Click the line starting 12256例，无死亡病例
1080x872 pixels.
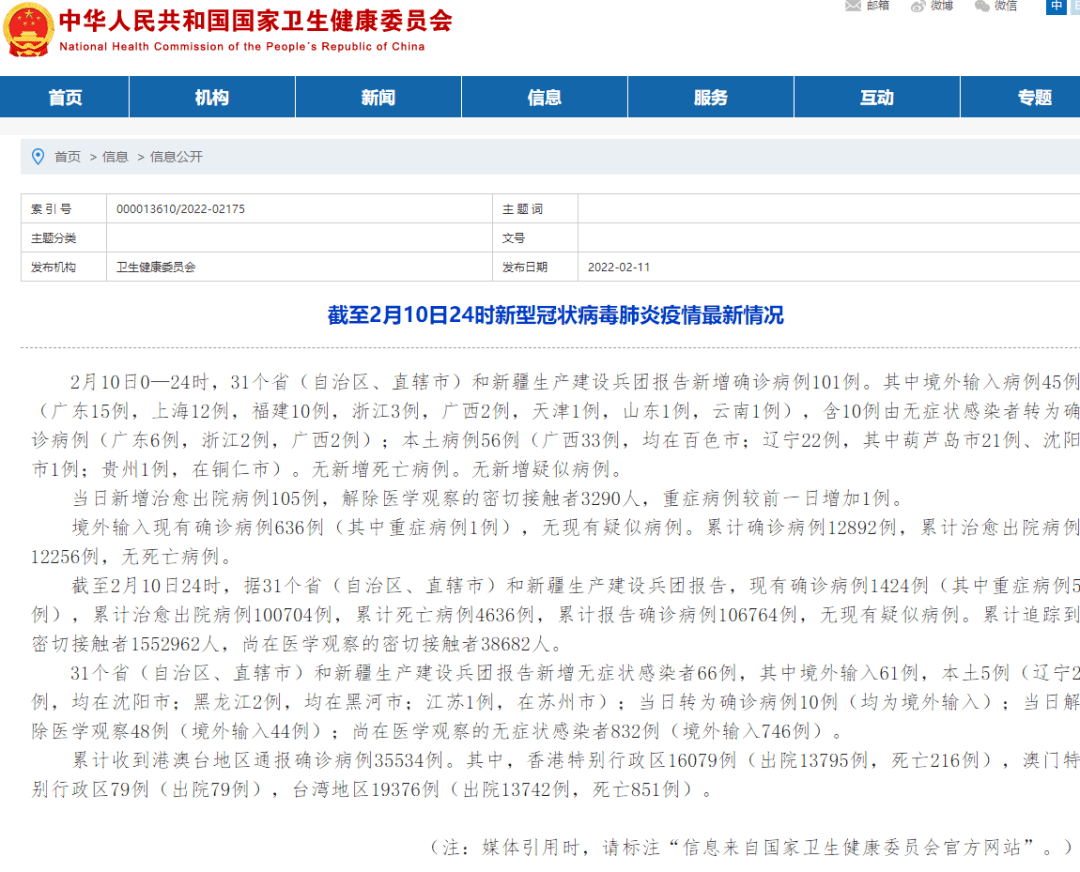tap(134, 557)
